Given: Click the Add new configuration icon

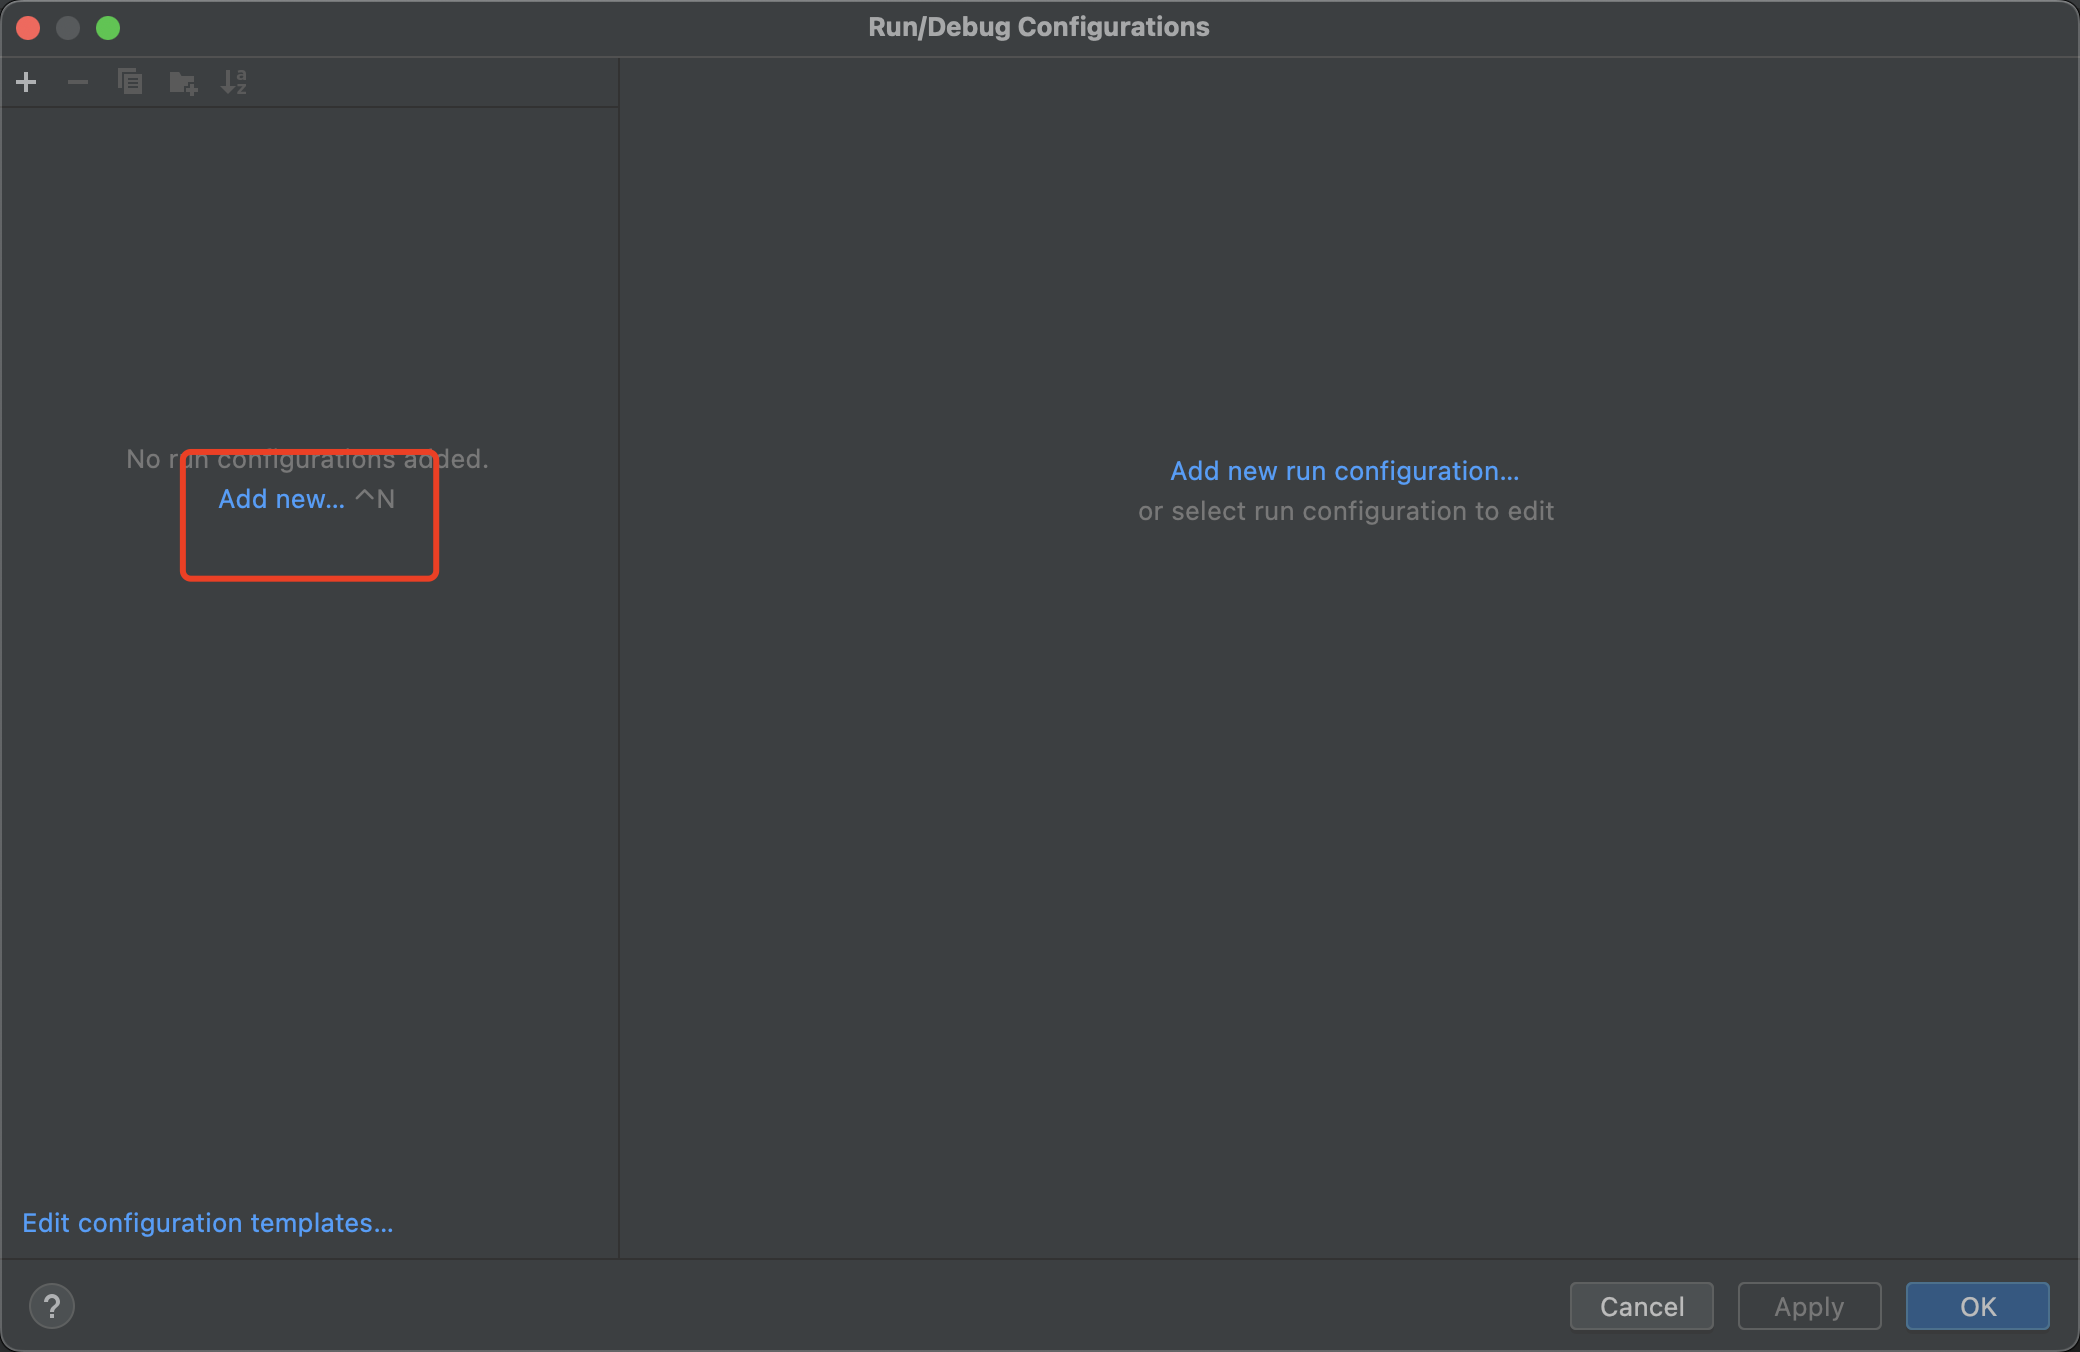Looking at the screenshot, I should pos(27,80).
